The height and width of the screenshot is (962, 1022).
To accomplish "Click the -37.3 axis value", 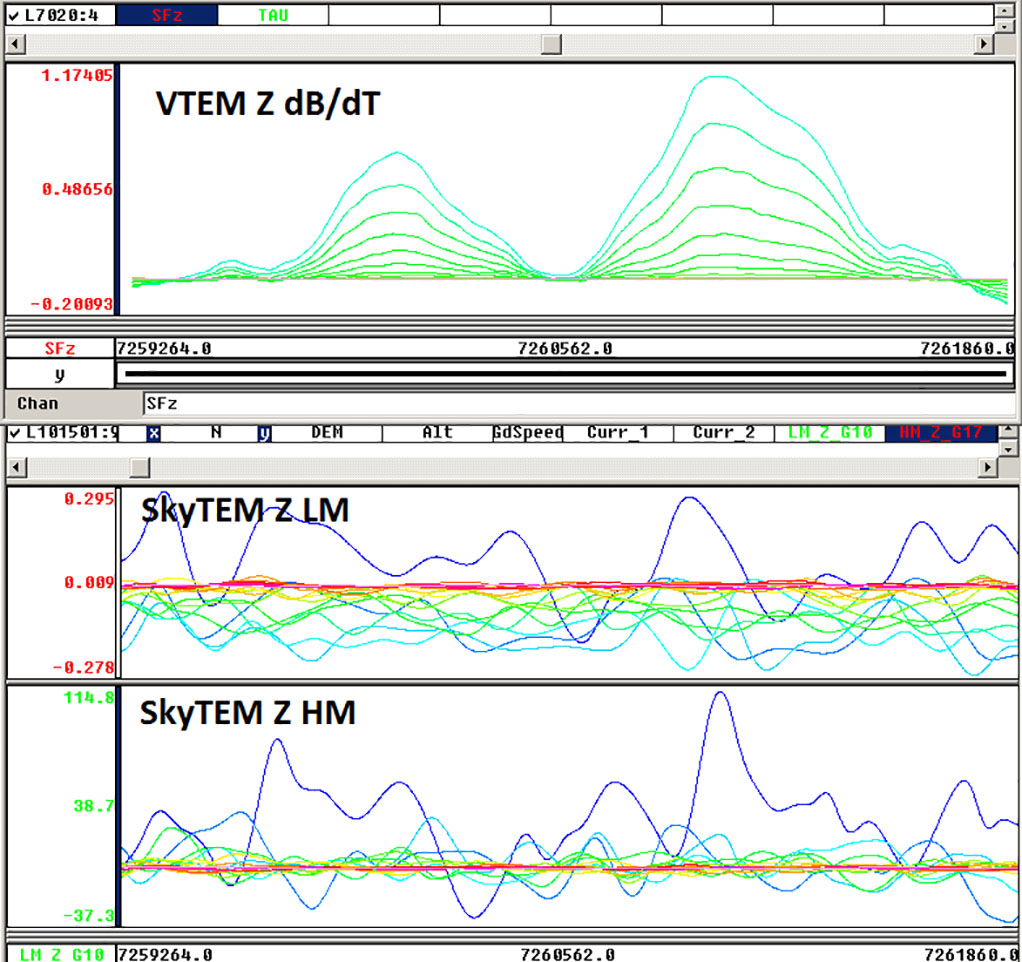I will point(89,916).
